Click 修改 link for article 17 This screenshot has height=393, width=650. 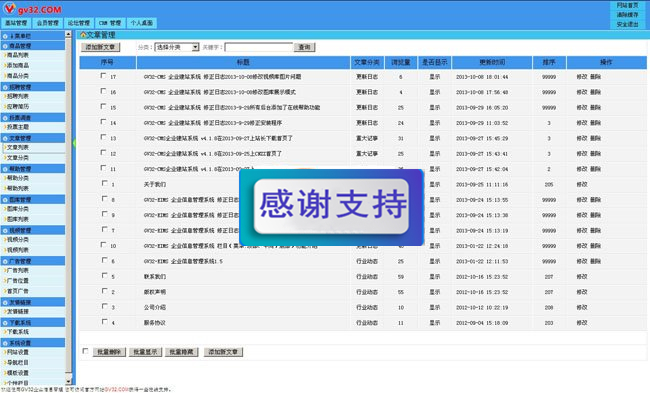pos(582,77)
